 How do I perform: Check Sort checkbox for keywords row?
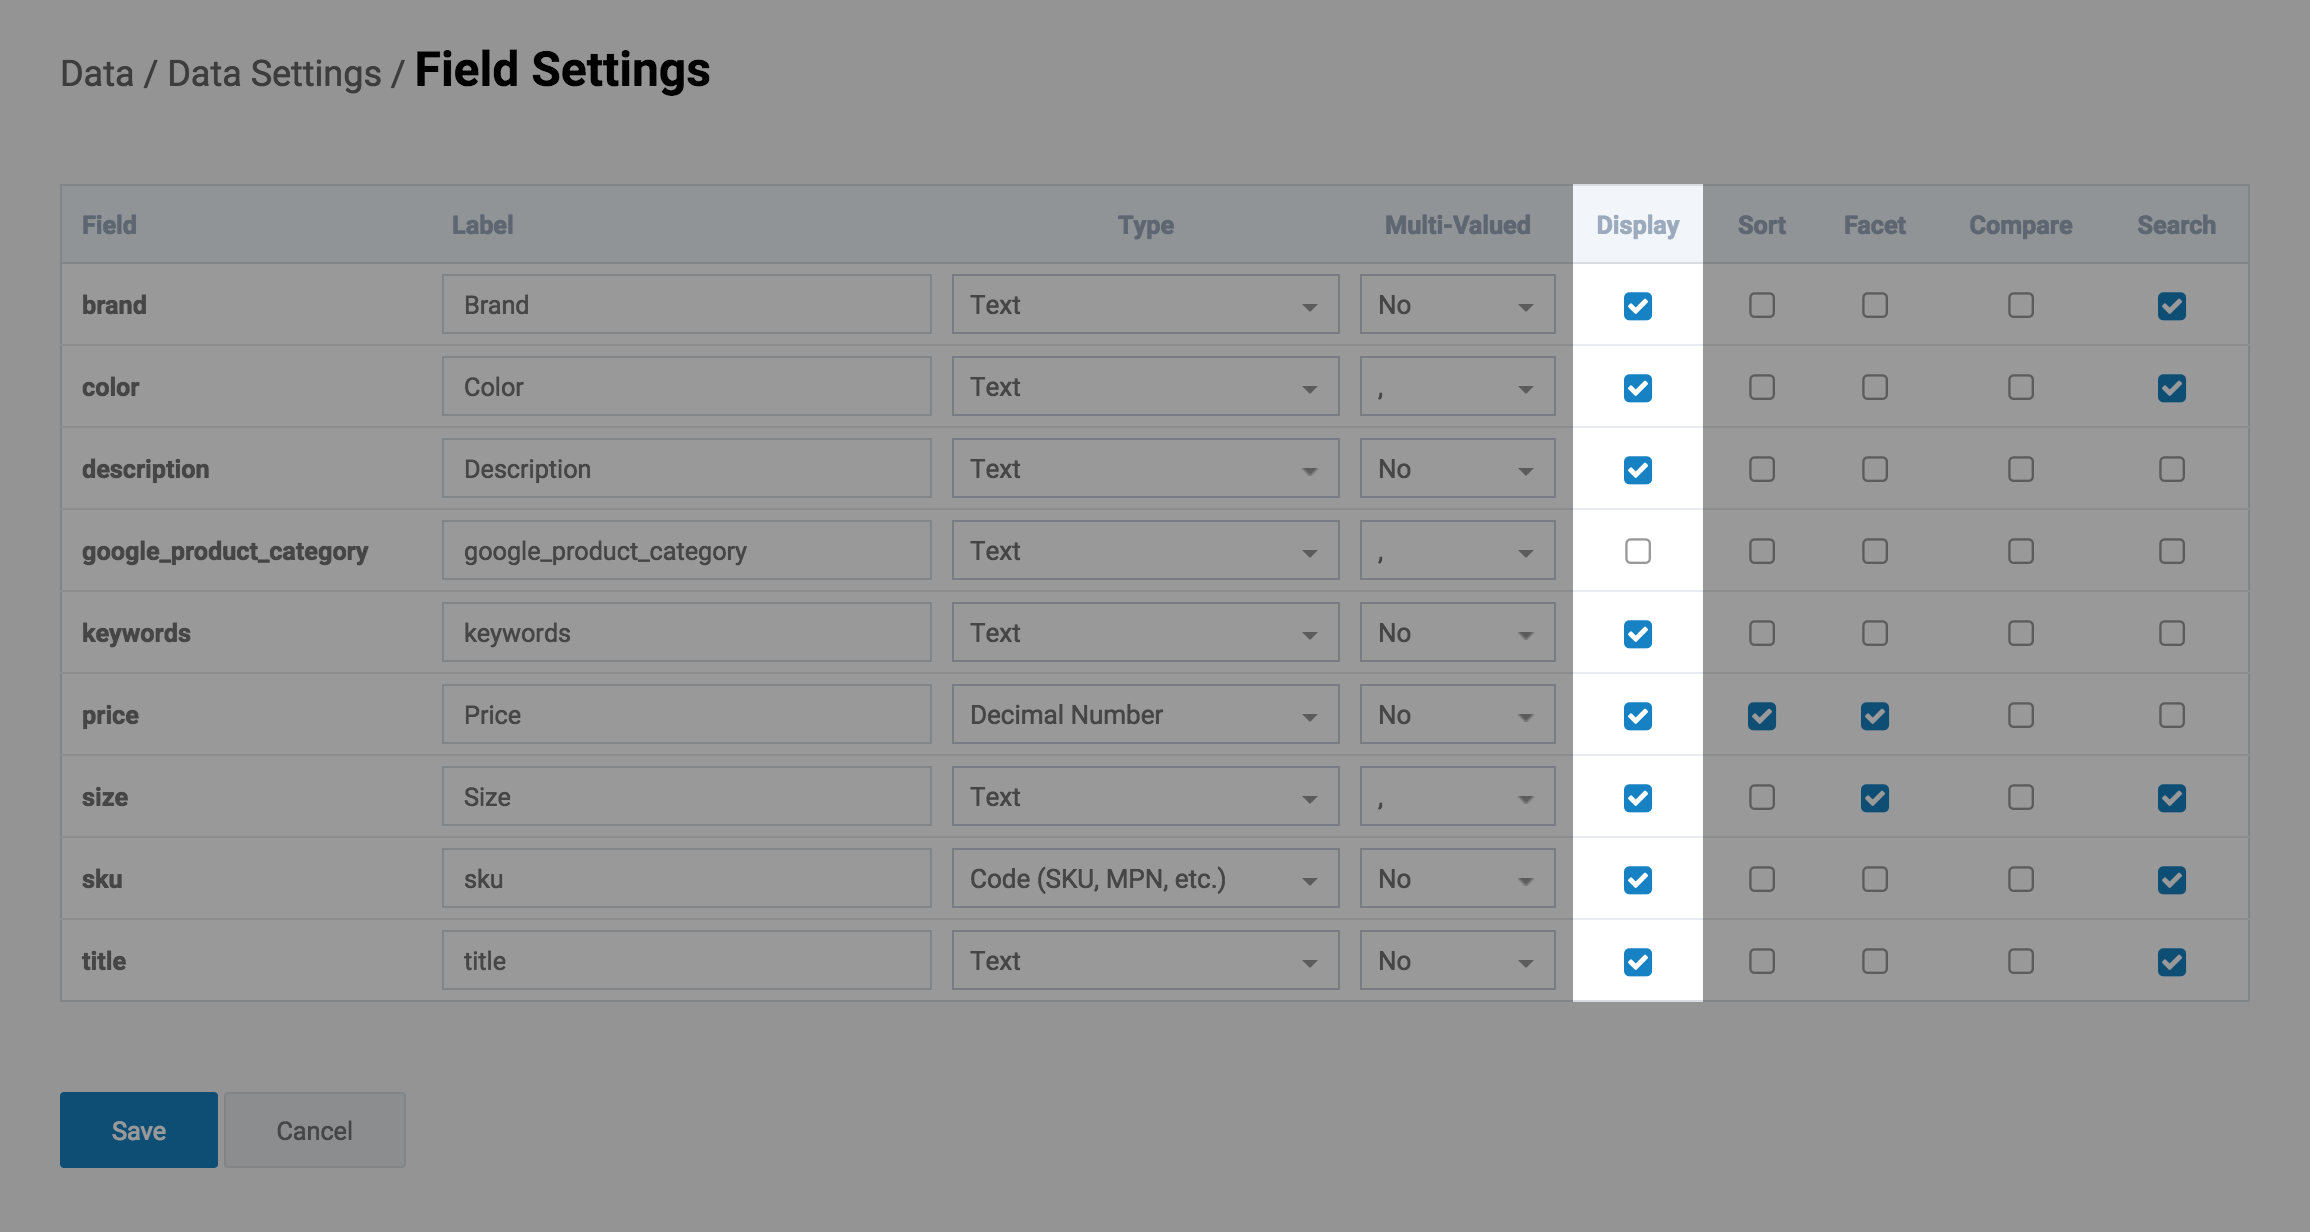[1761, 633]
